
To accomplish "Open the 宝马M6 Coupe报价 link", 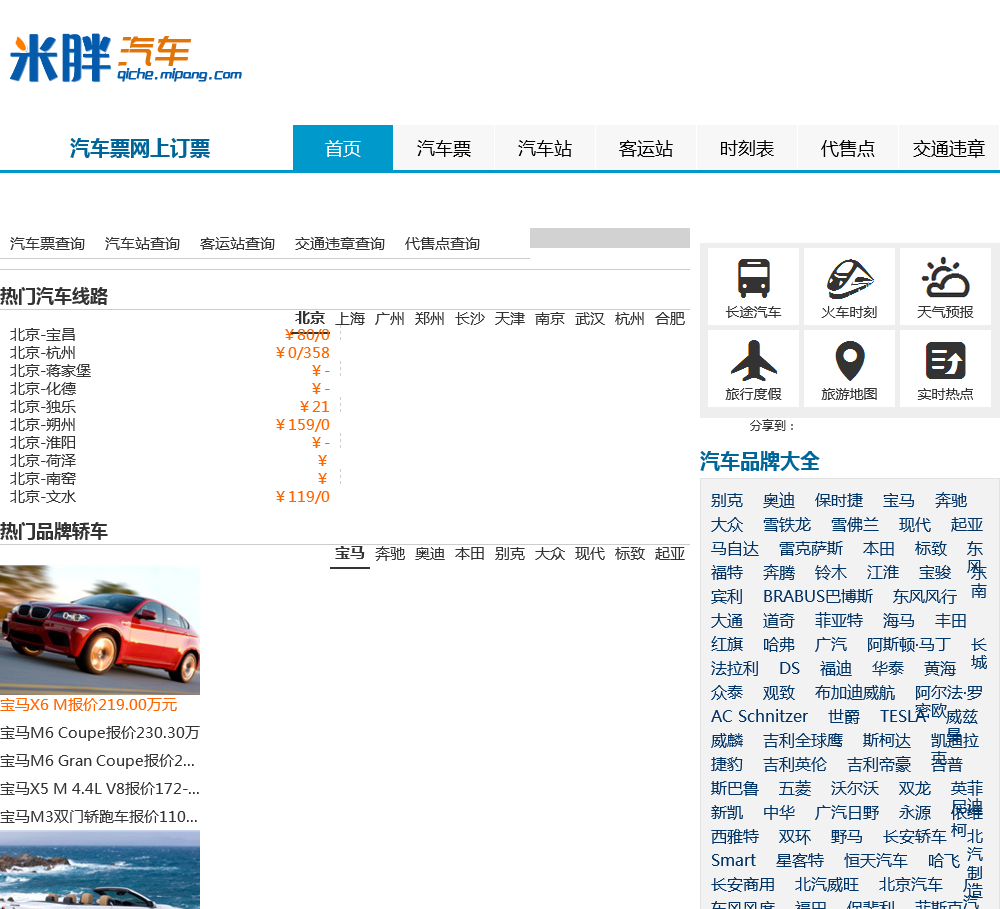I will (x=100, y=733).
